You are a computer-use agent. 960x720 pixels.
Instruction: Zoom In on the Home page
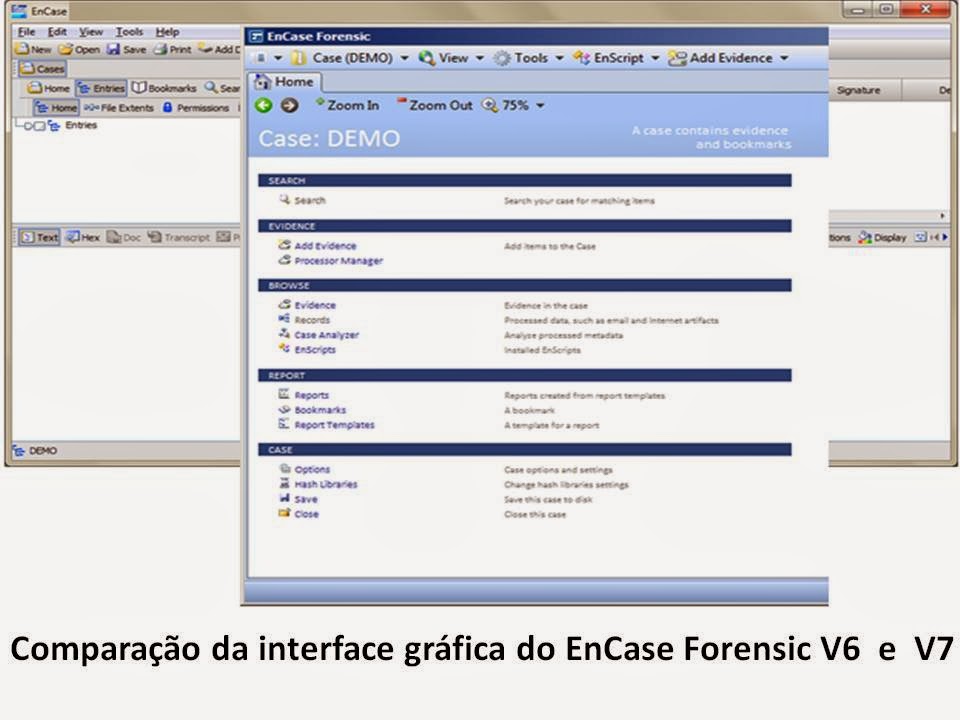pos(347,105)
